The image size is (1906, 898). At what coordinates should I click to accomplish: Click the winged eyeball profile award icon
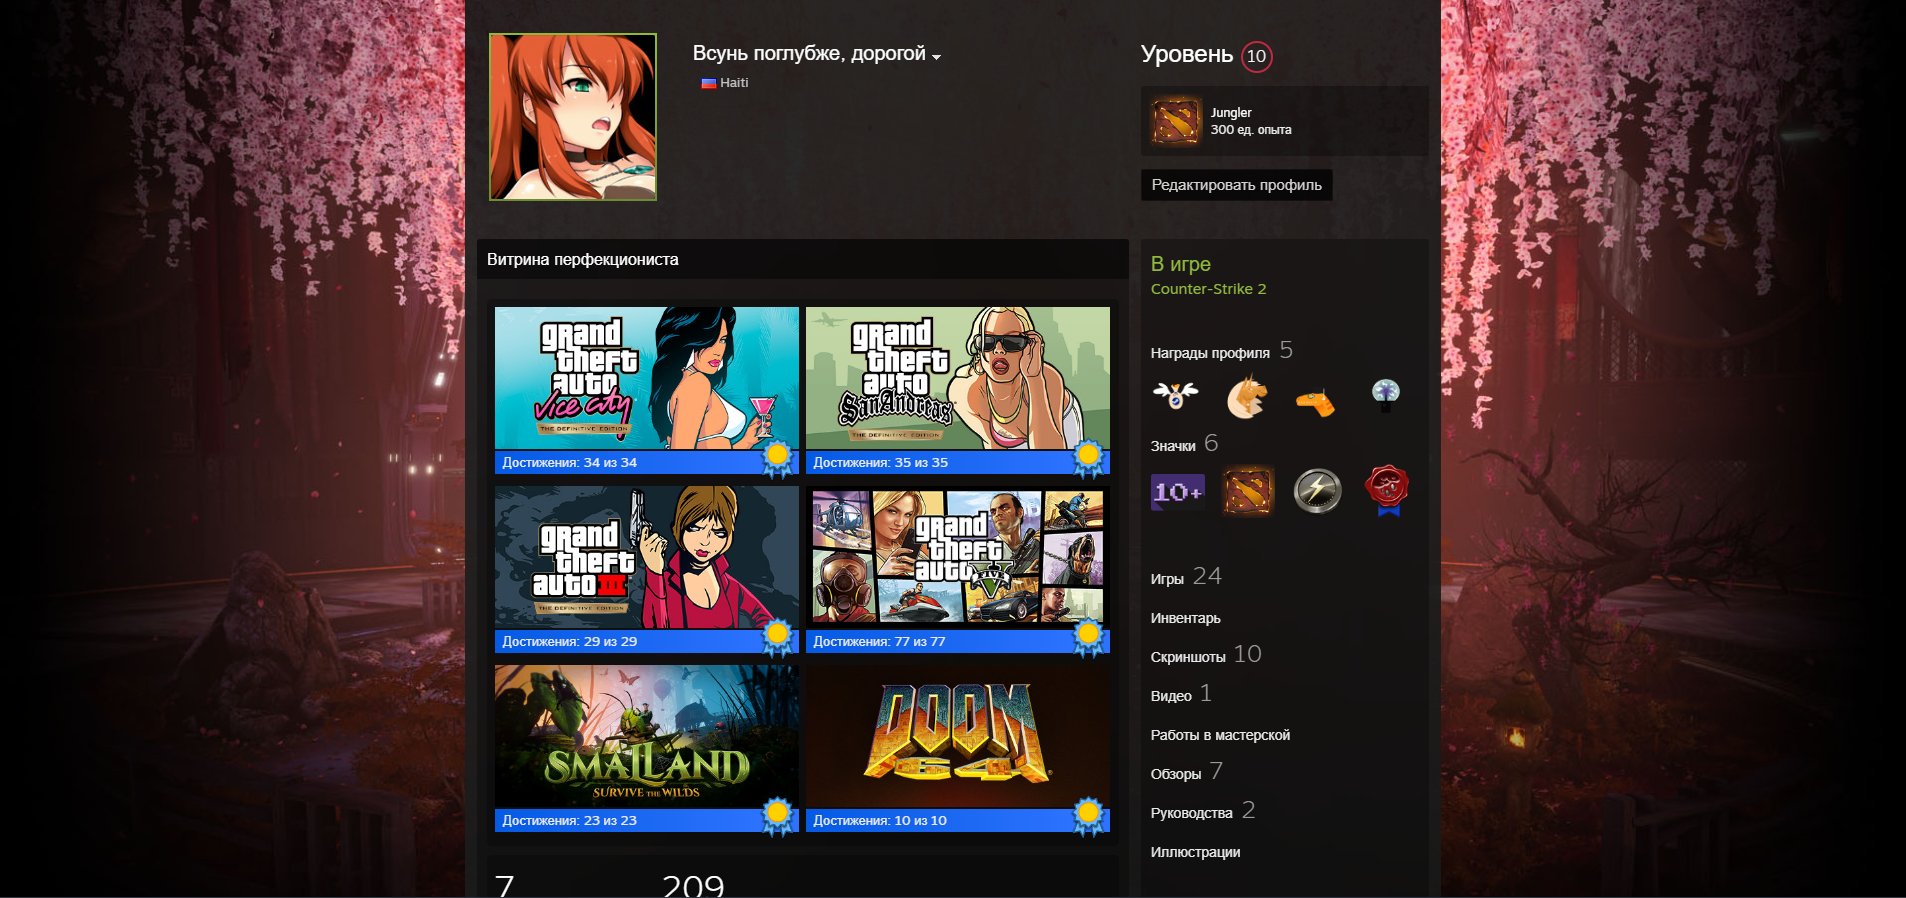(x=1175, y=396)
